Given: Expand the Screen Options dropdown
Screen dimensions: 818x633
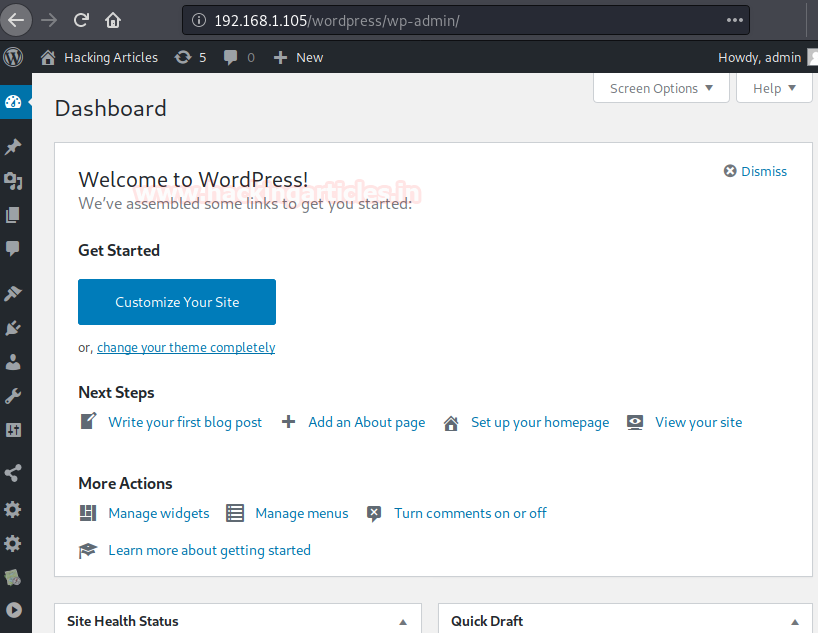Looking at the screenshot, I should coord(661,88).
